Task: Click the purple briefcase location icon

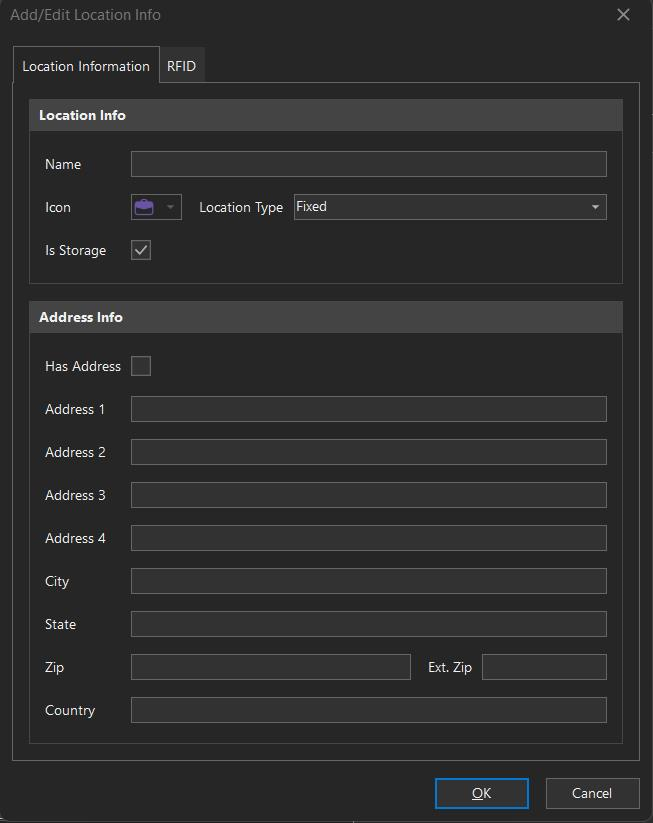Action: (144, 207)
